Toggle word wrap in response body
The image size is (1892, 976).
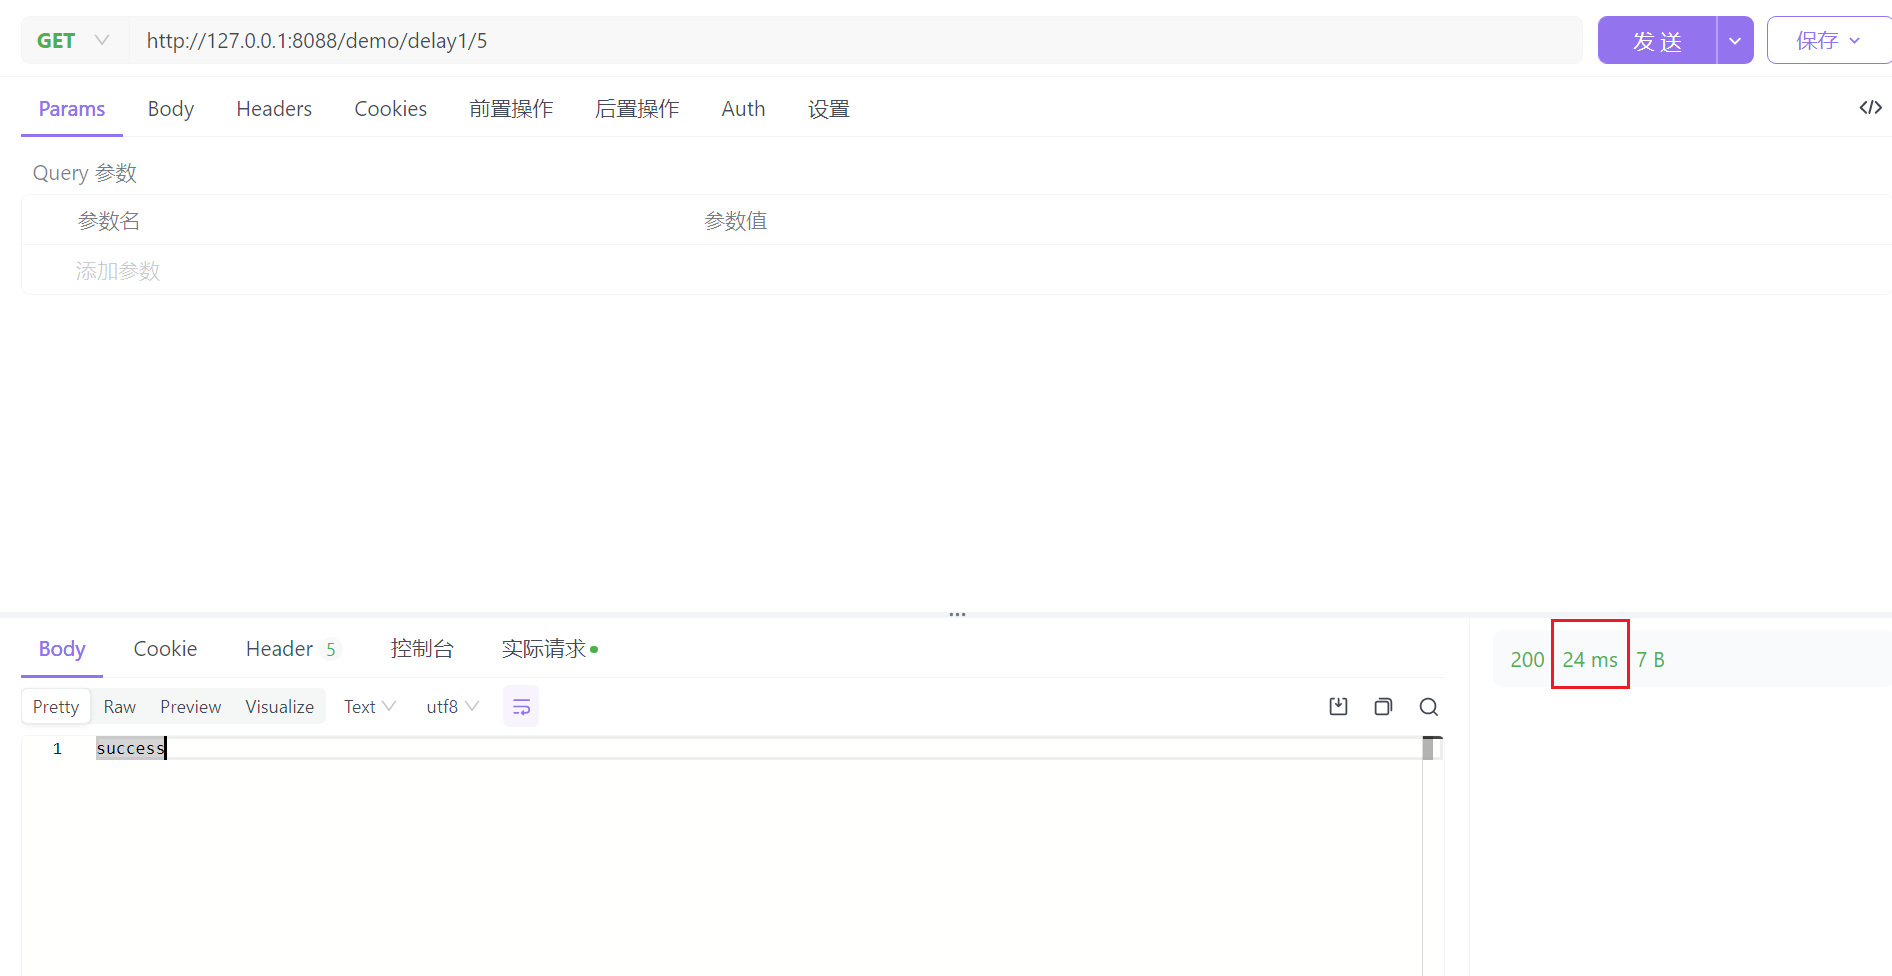(521, 707)
